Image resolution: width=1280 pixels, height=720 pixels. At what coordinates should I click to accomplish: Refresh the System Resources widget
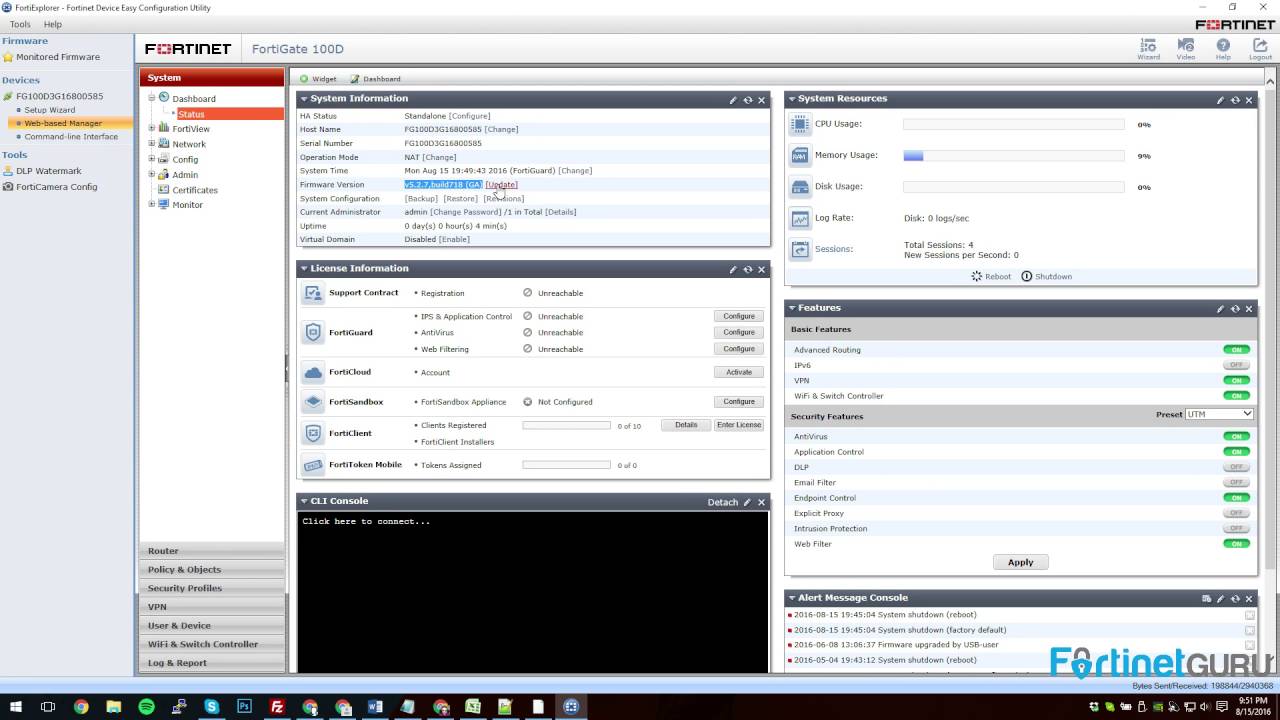1235,100
